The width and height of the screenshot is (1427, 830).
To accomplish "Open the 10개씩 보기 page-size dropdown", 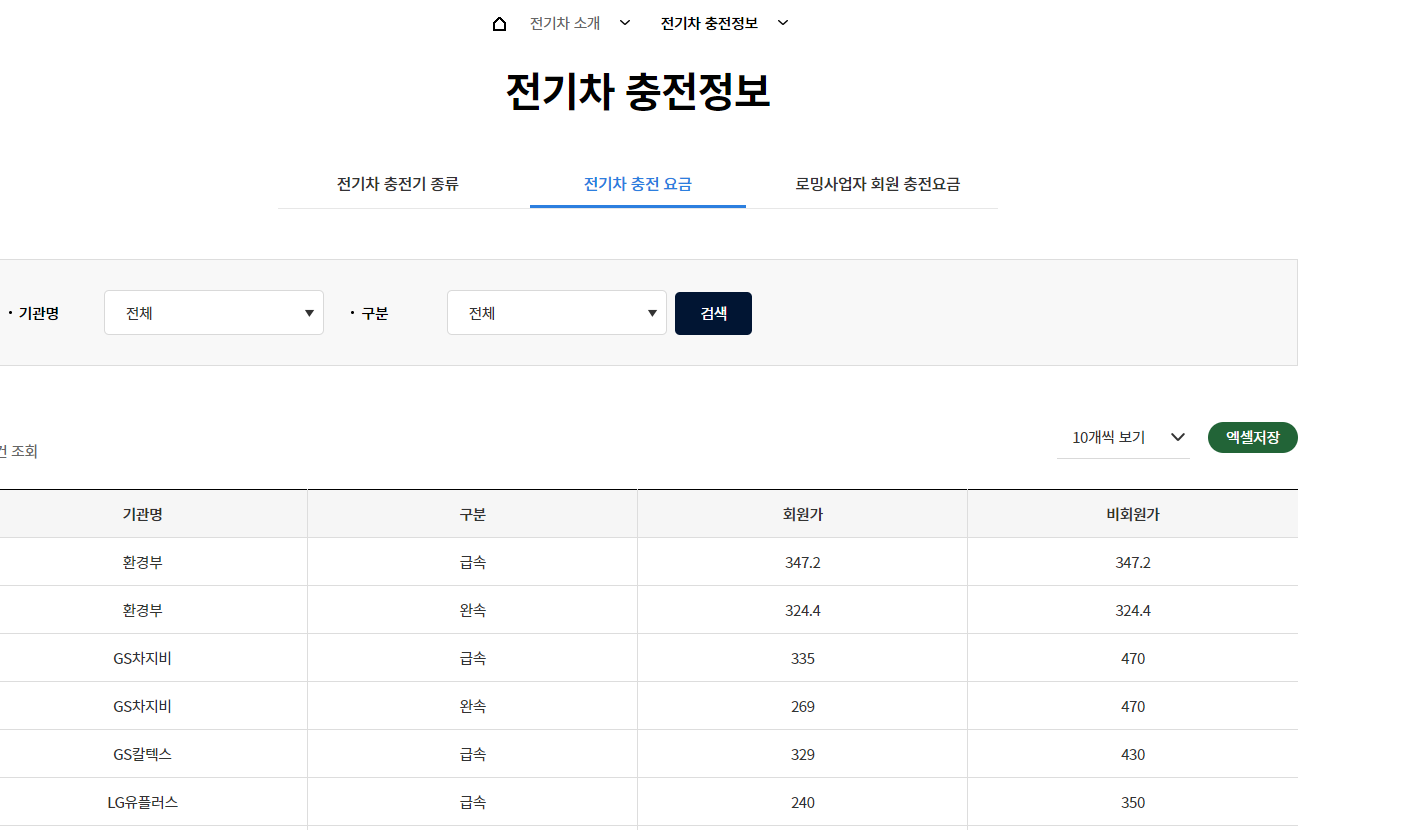I will 1123,437.
